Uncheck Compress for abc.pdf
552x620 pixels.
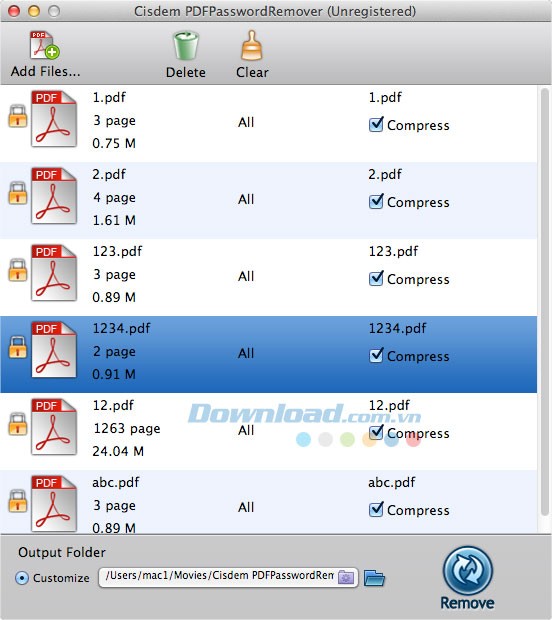coord(376,510)
